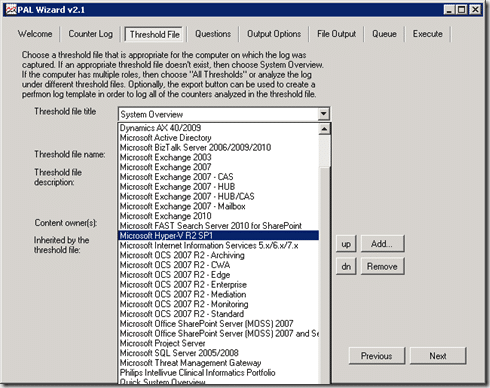The width and height of the screenshot is (490, 388).
Task: Go to the Execute tab
Action: [x=428, y=34]
